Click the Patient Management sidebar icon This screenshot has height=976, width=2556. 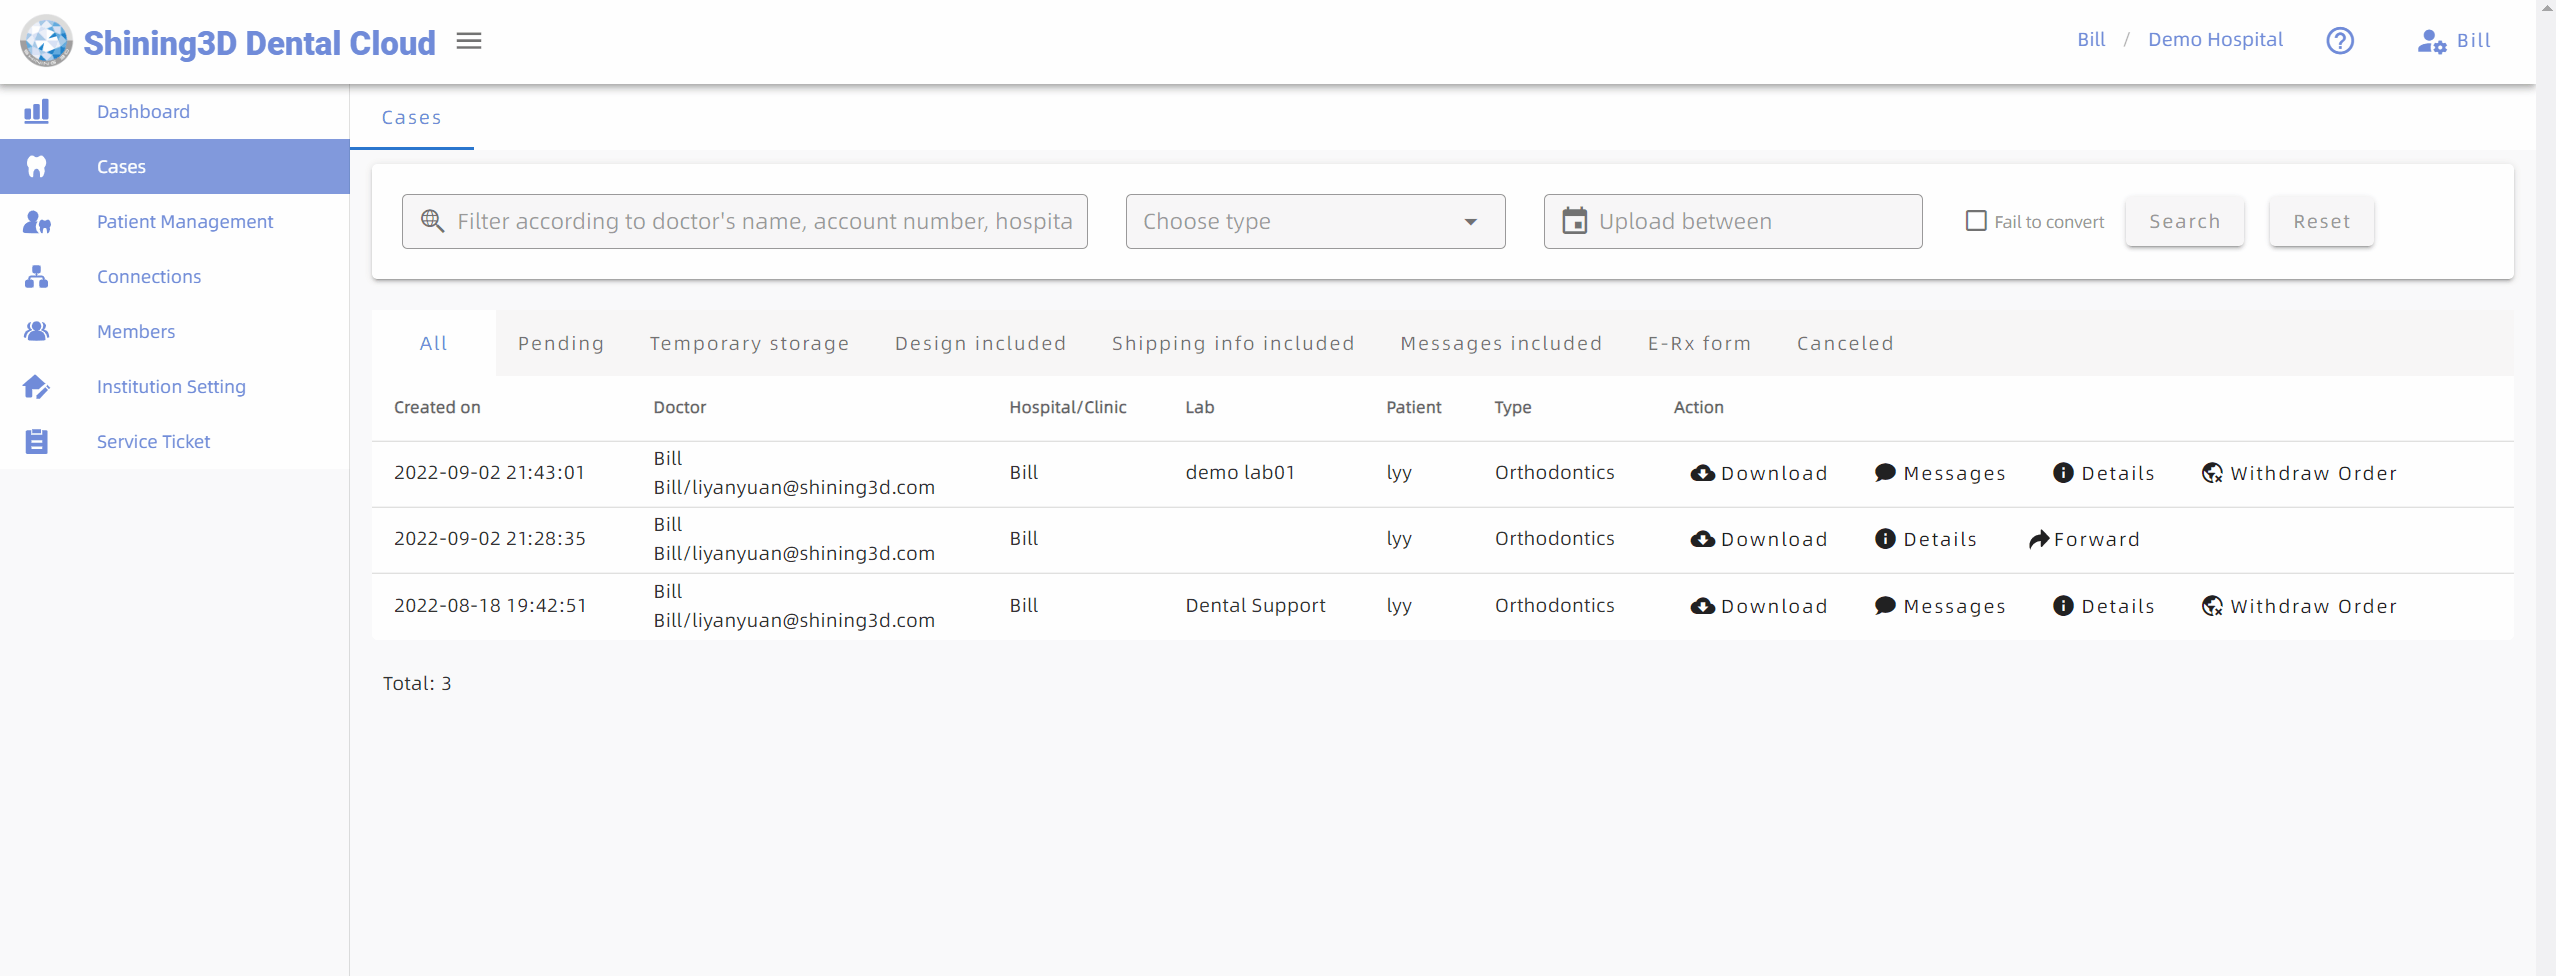[x=37, y=222]
